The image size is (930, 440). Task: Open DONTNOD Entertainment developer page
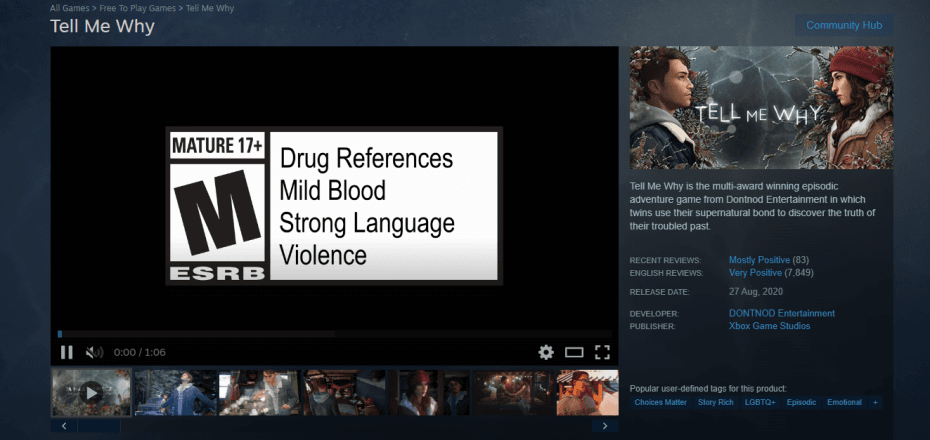(x=782, y=313)
